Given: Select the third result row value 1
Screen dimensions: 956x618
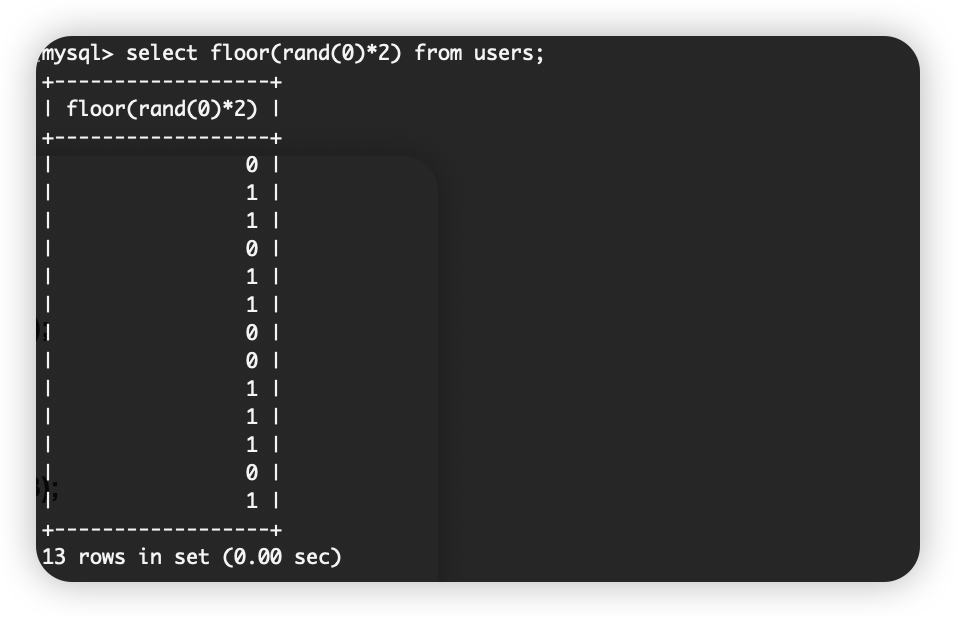Looking at the screenshot, I should pos(251,221).
